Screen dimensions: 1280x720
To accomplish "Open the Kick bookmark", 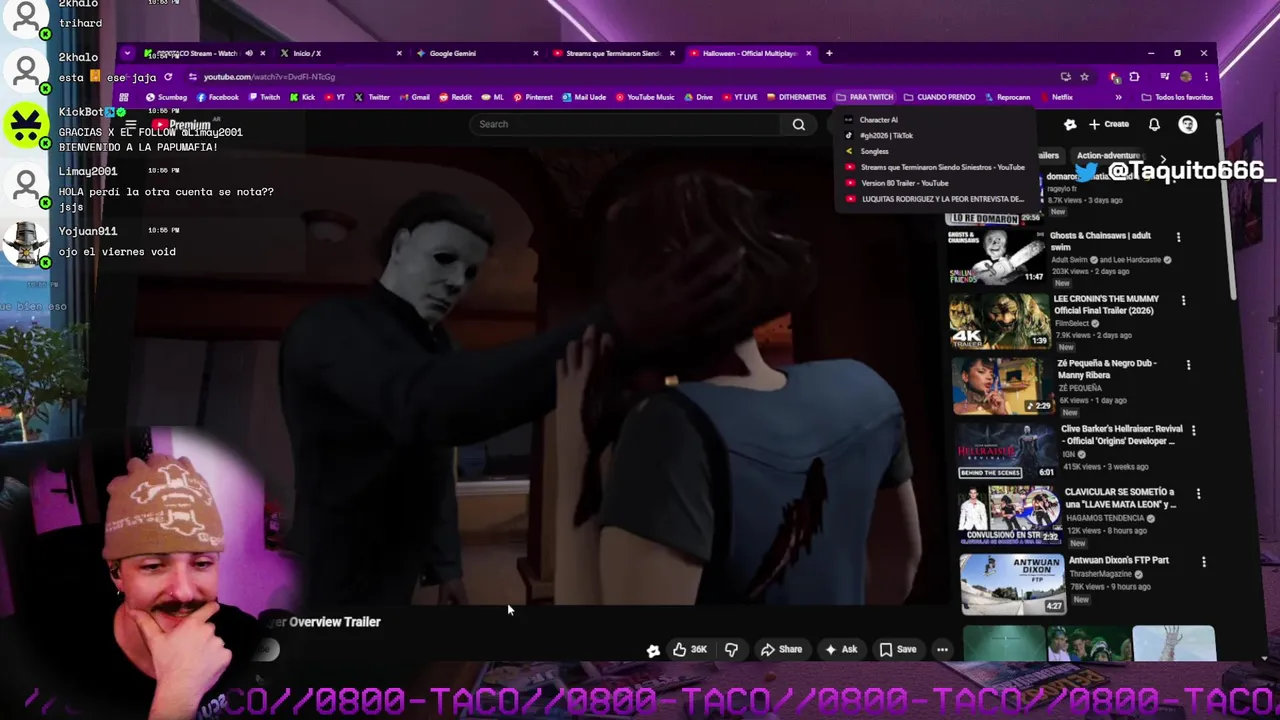I will pos(302,97).
